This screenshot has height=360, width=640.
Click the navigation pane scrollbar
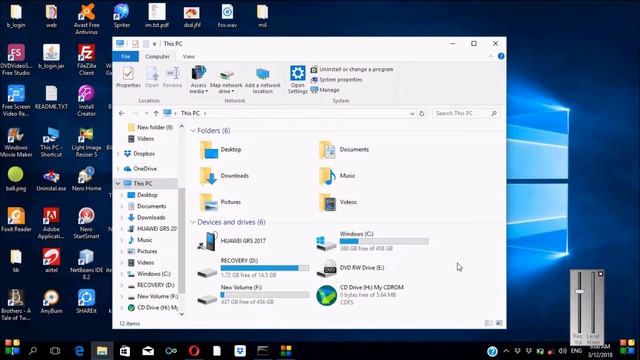click(182, 240)
